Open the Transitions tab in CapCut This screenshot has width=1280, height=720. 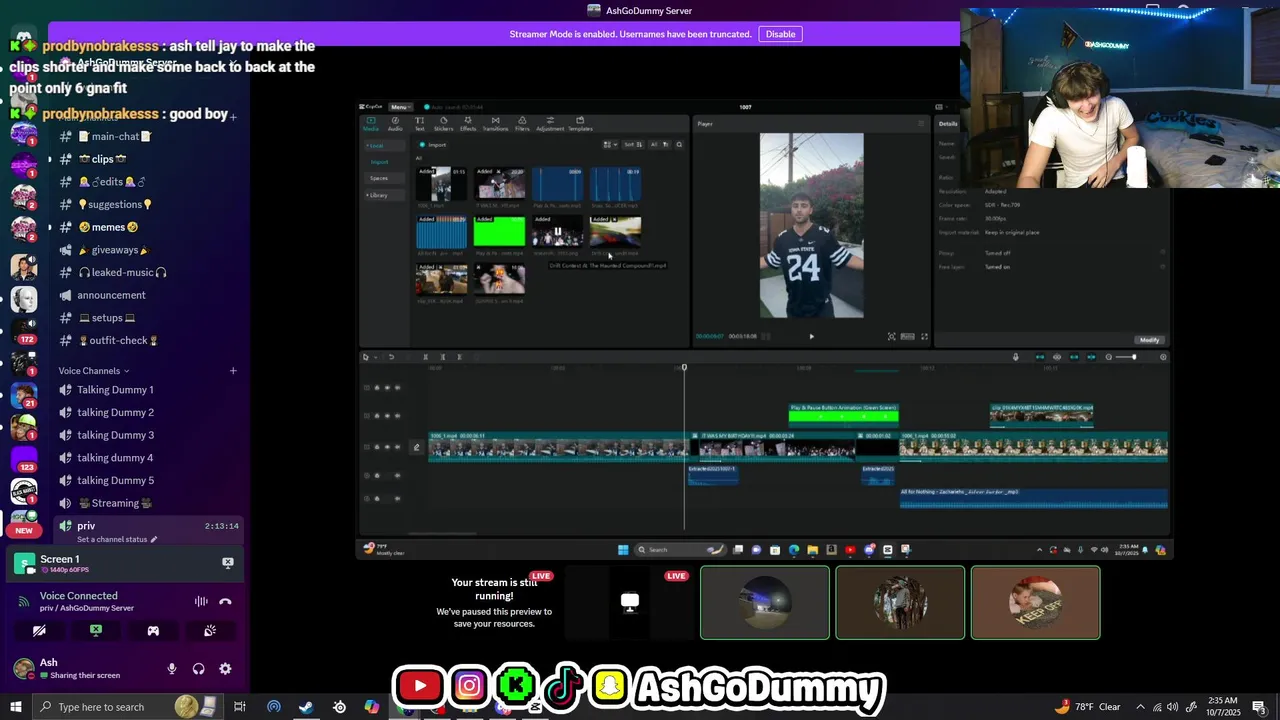495,124
